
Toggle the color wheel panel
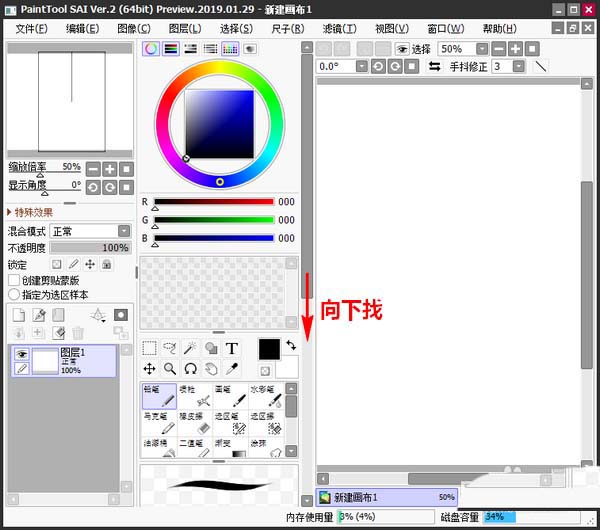[x=151, y=49]
